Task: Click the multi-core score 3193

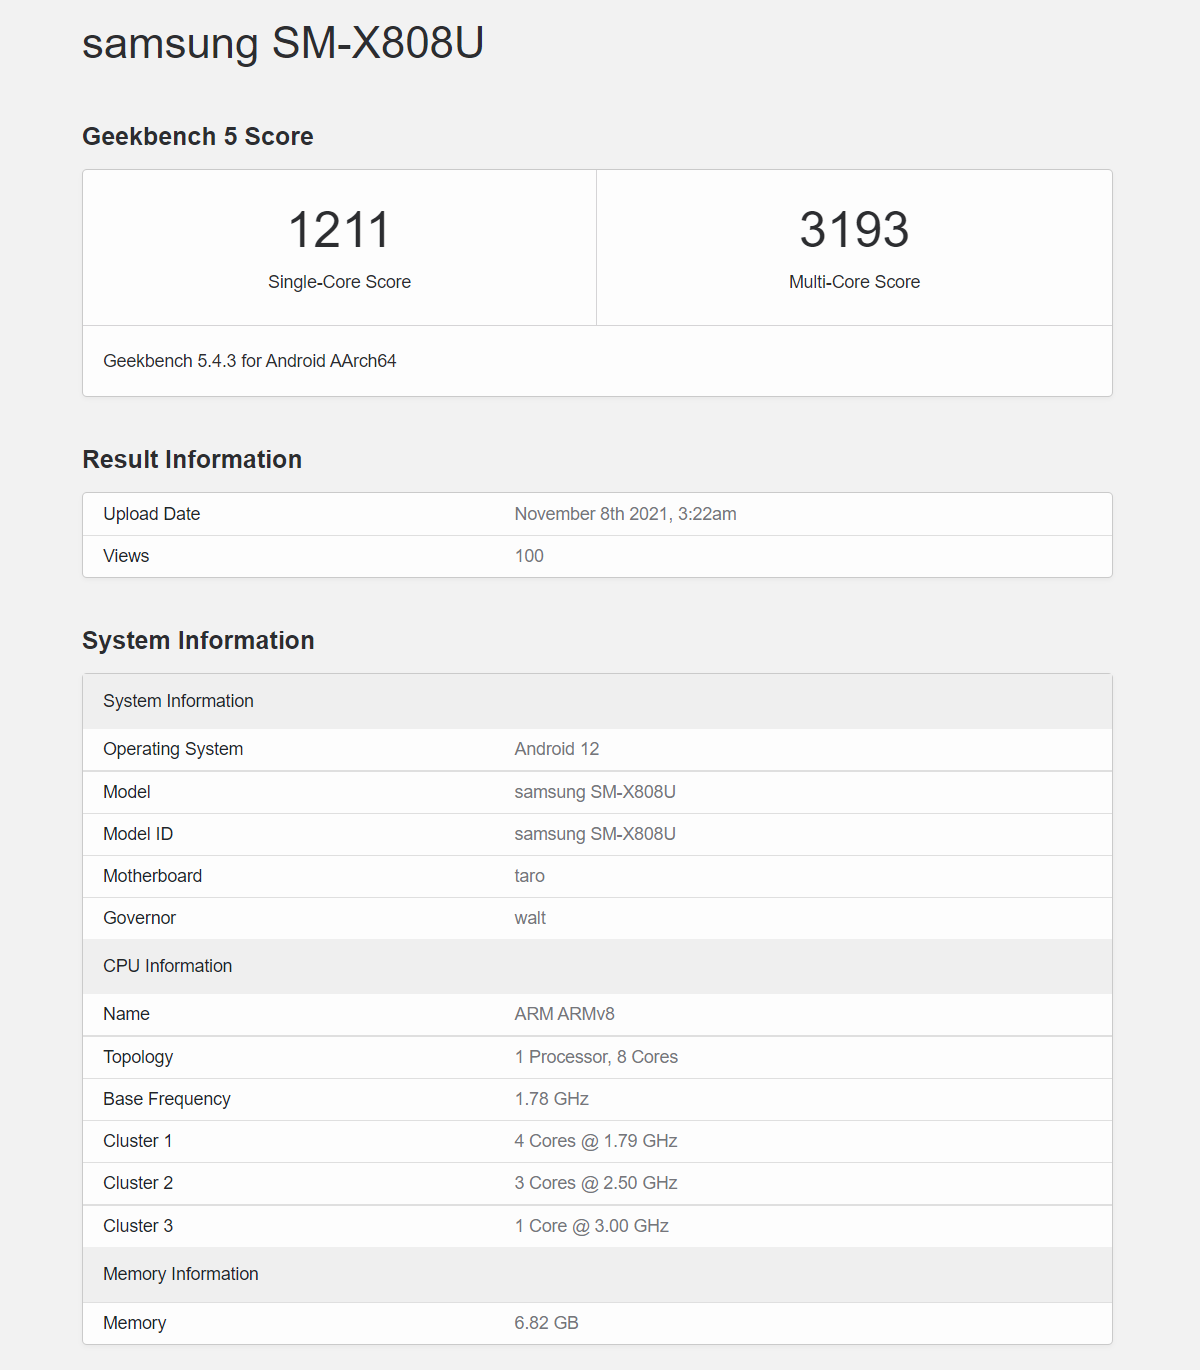Action: click(854, 230)
